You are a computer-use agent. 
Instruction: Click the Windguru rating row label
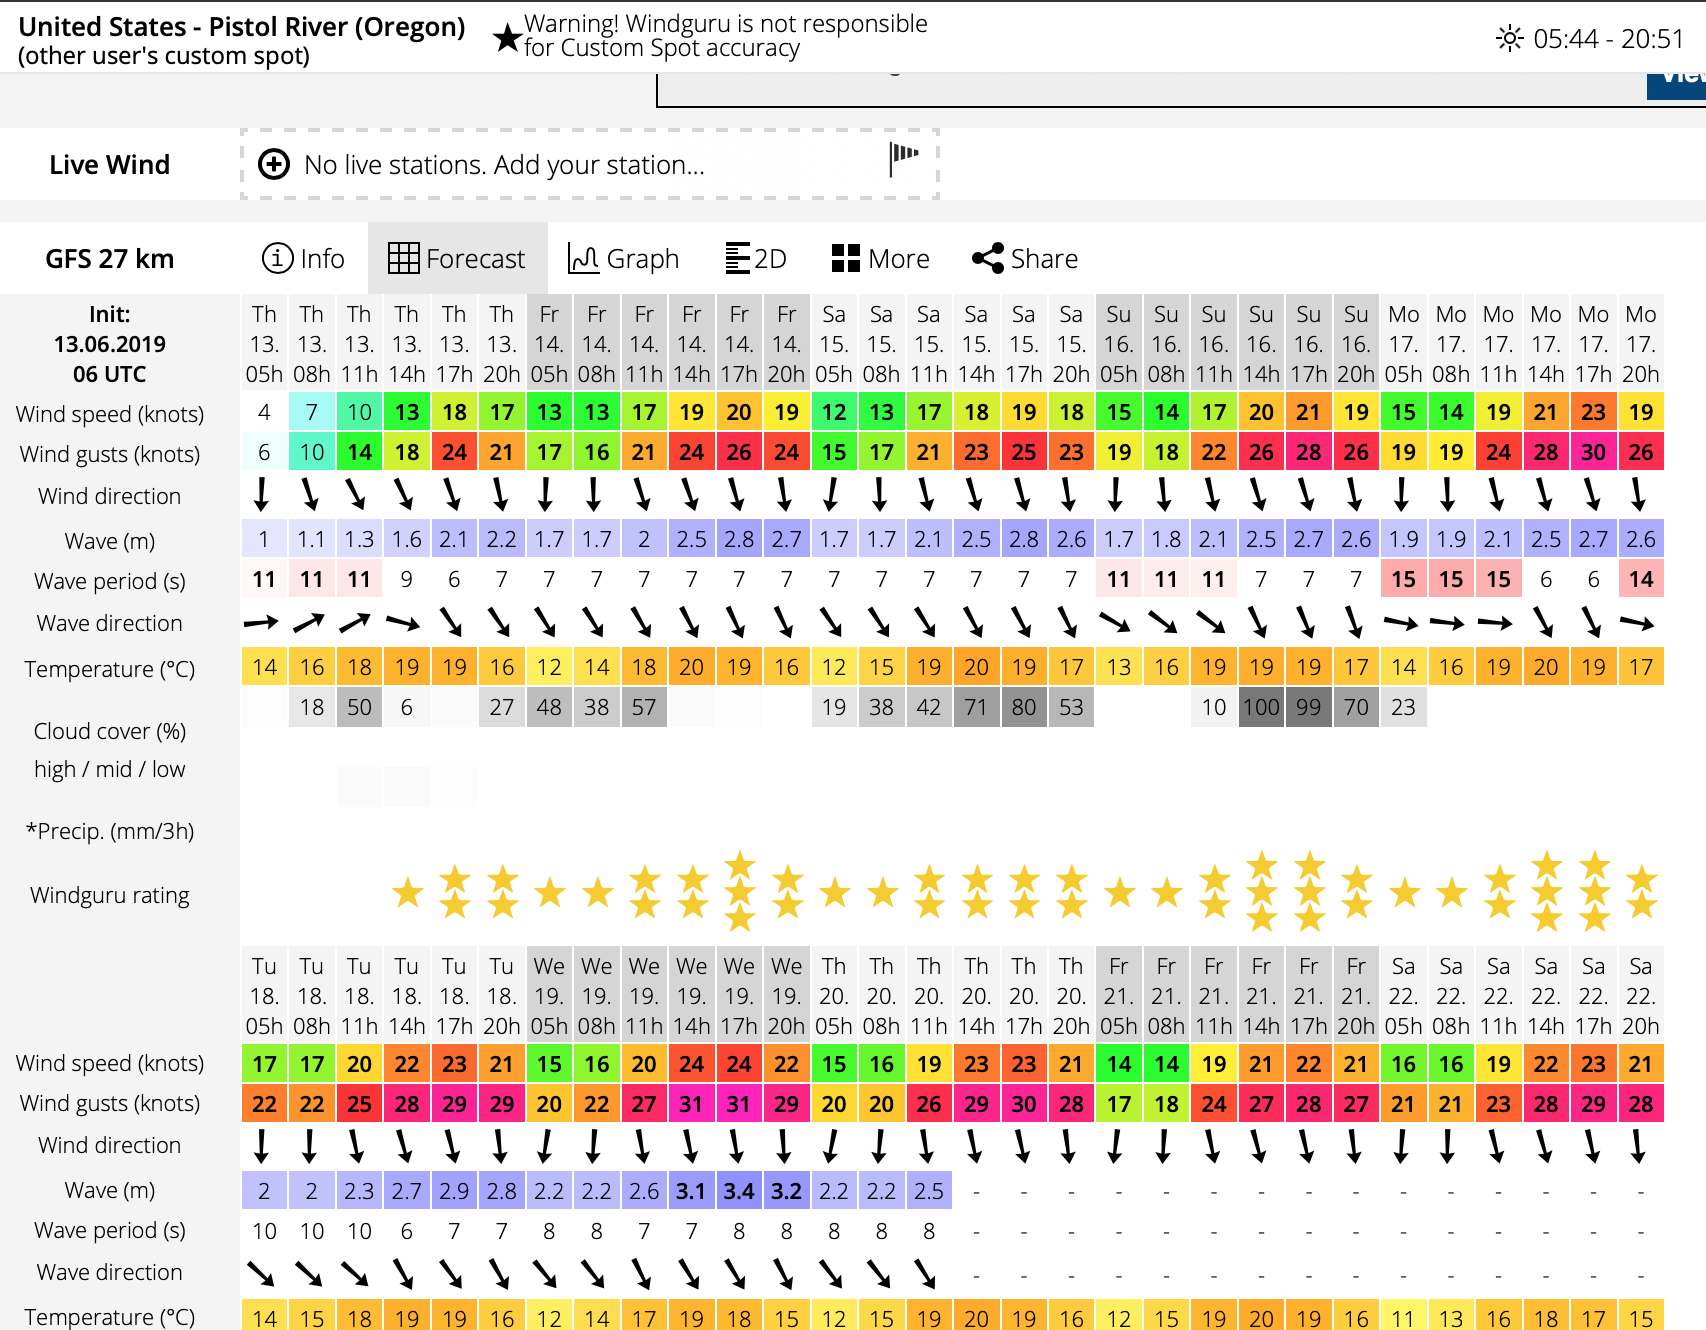(x=110, y=895)
